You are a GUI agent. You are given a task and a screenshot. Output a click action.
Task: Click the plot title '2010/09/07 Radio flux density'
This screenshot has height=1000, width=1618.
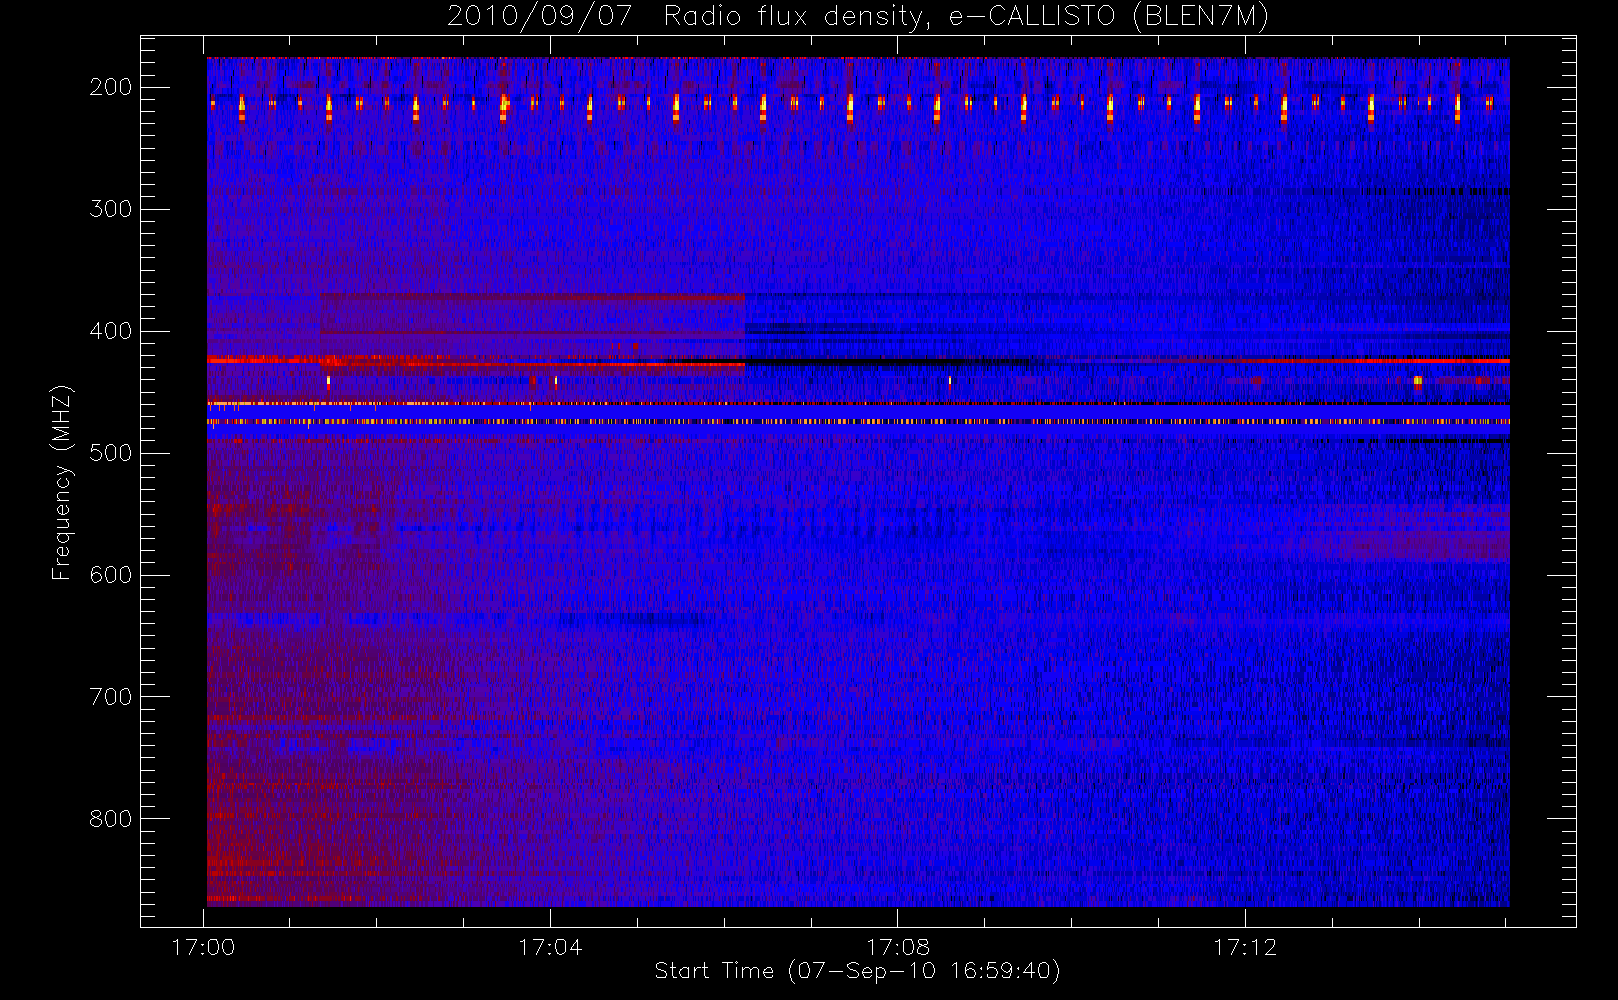[x=689, y=18]
